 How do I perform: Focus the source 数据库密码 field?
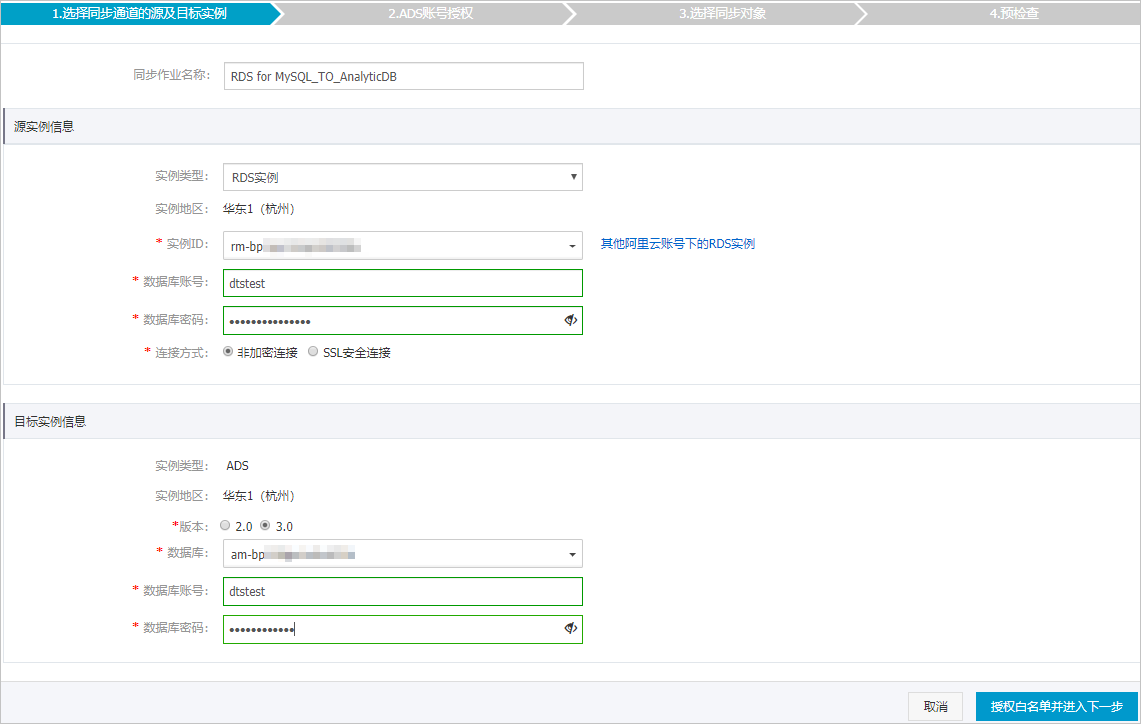[402, 320]
